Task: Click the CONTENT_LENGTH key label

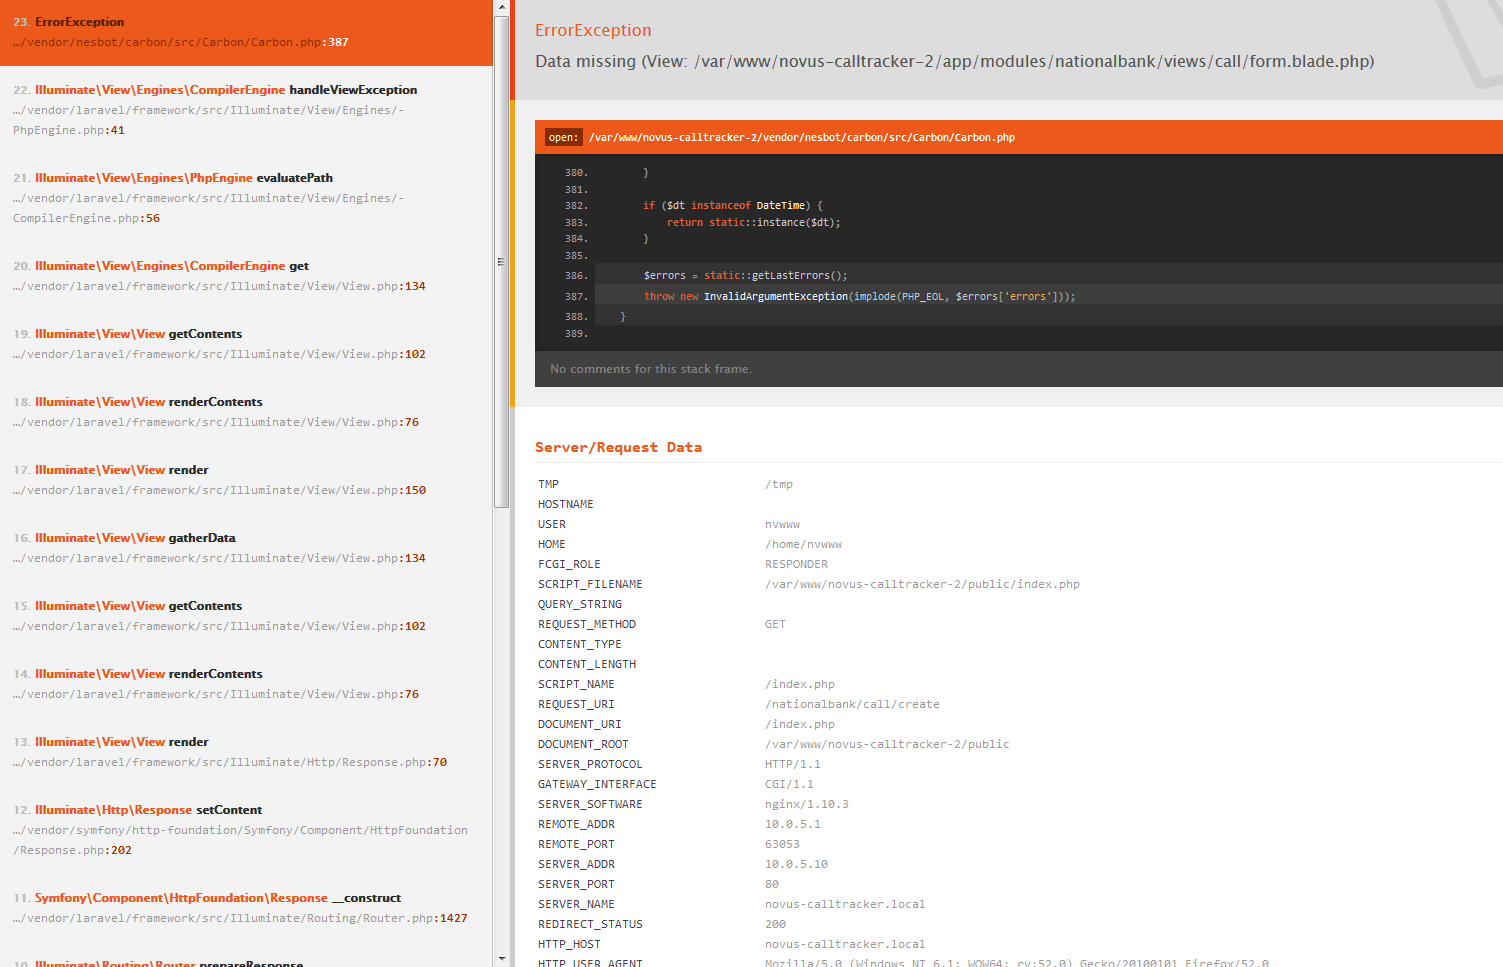Action: (x=587, y=664)
